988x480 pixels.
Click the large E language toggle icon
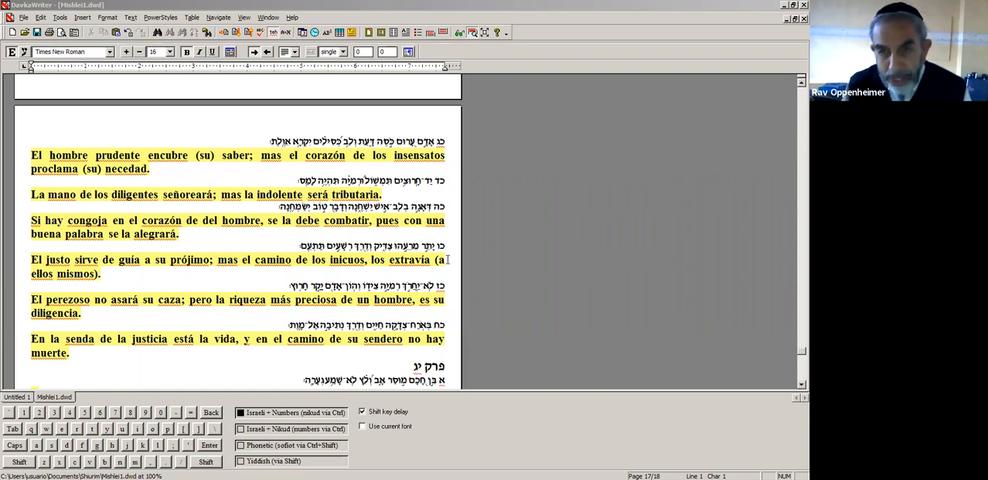[x=11, y=52]
